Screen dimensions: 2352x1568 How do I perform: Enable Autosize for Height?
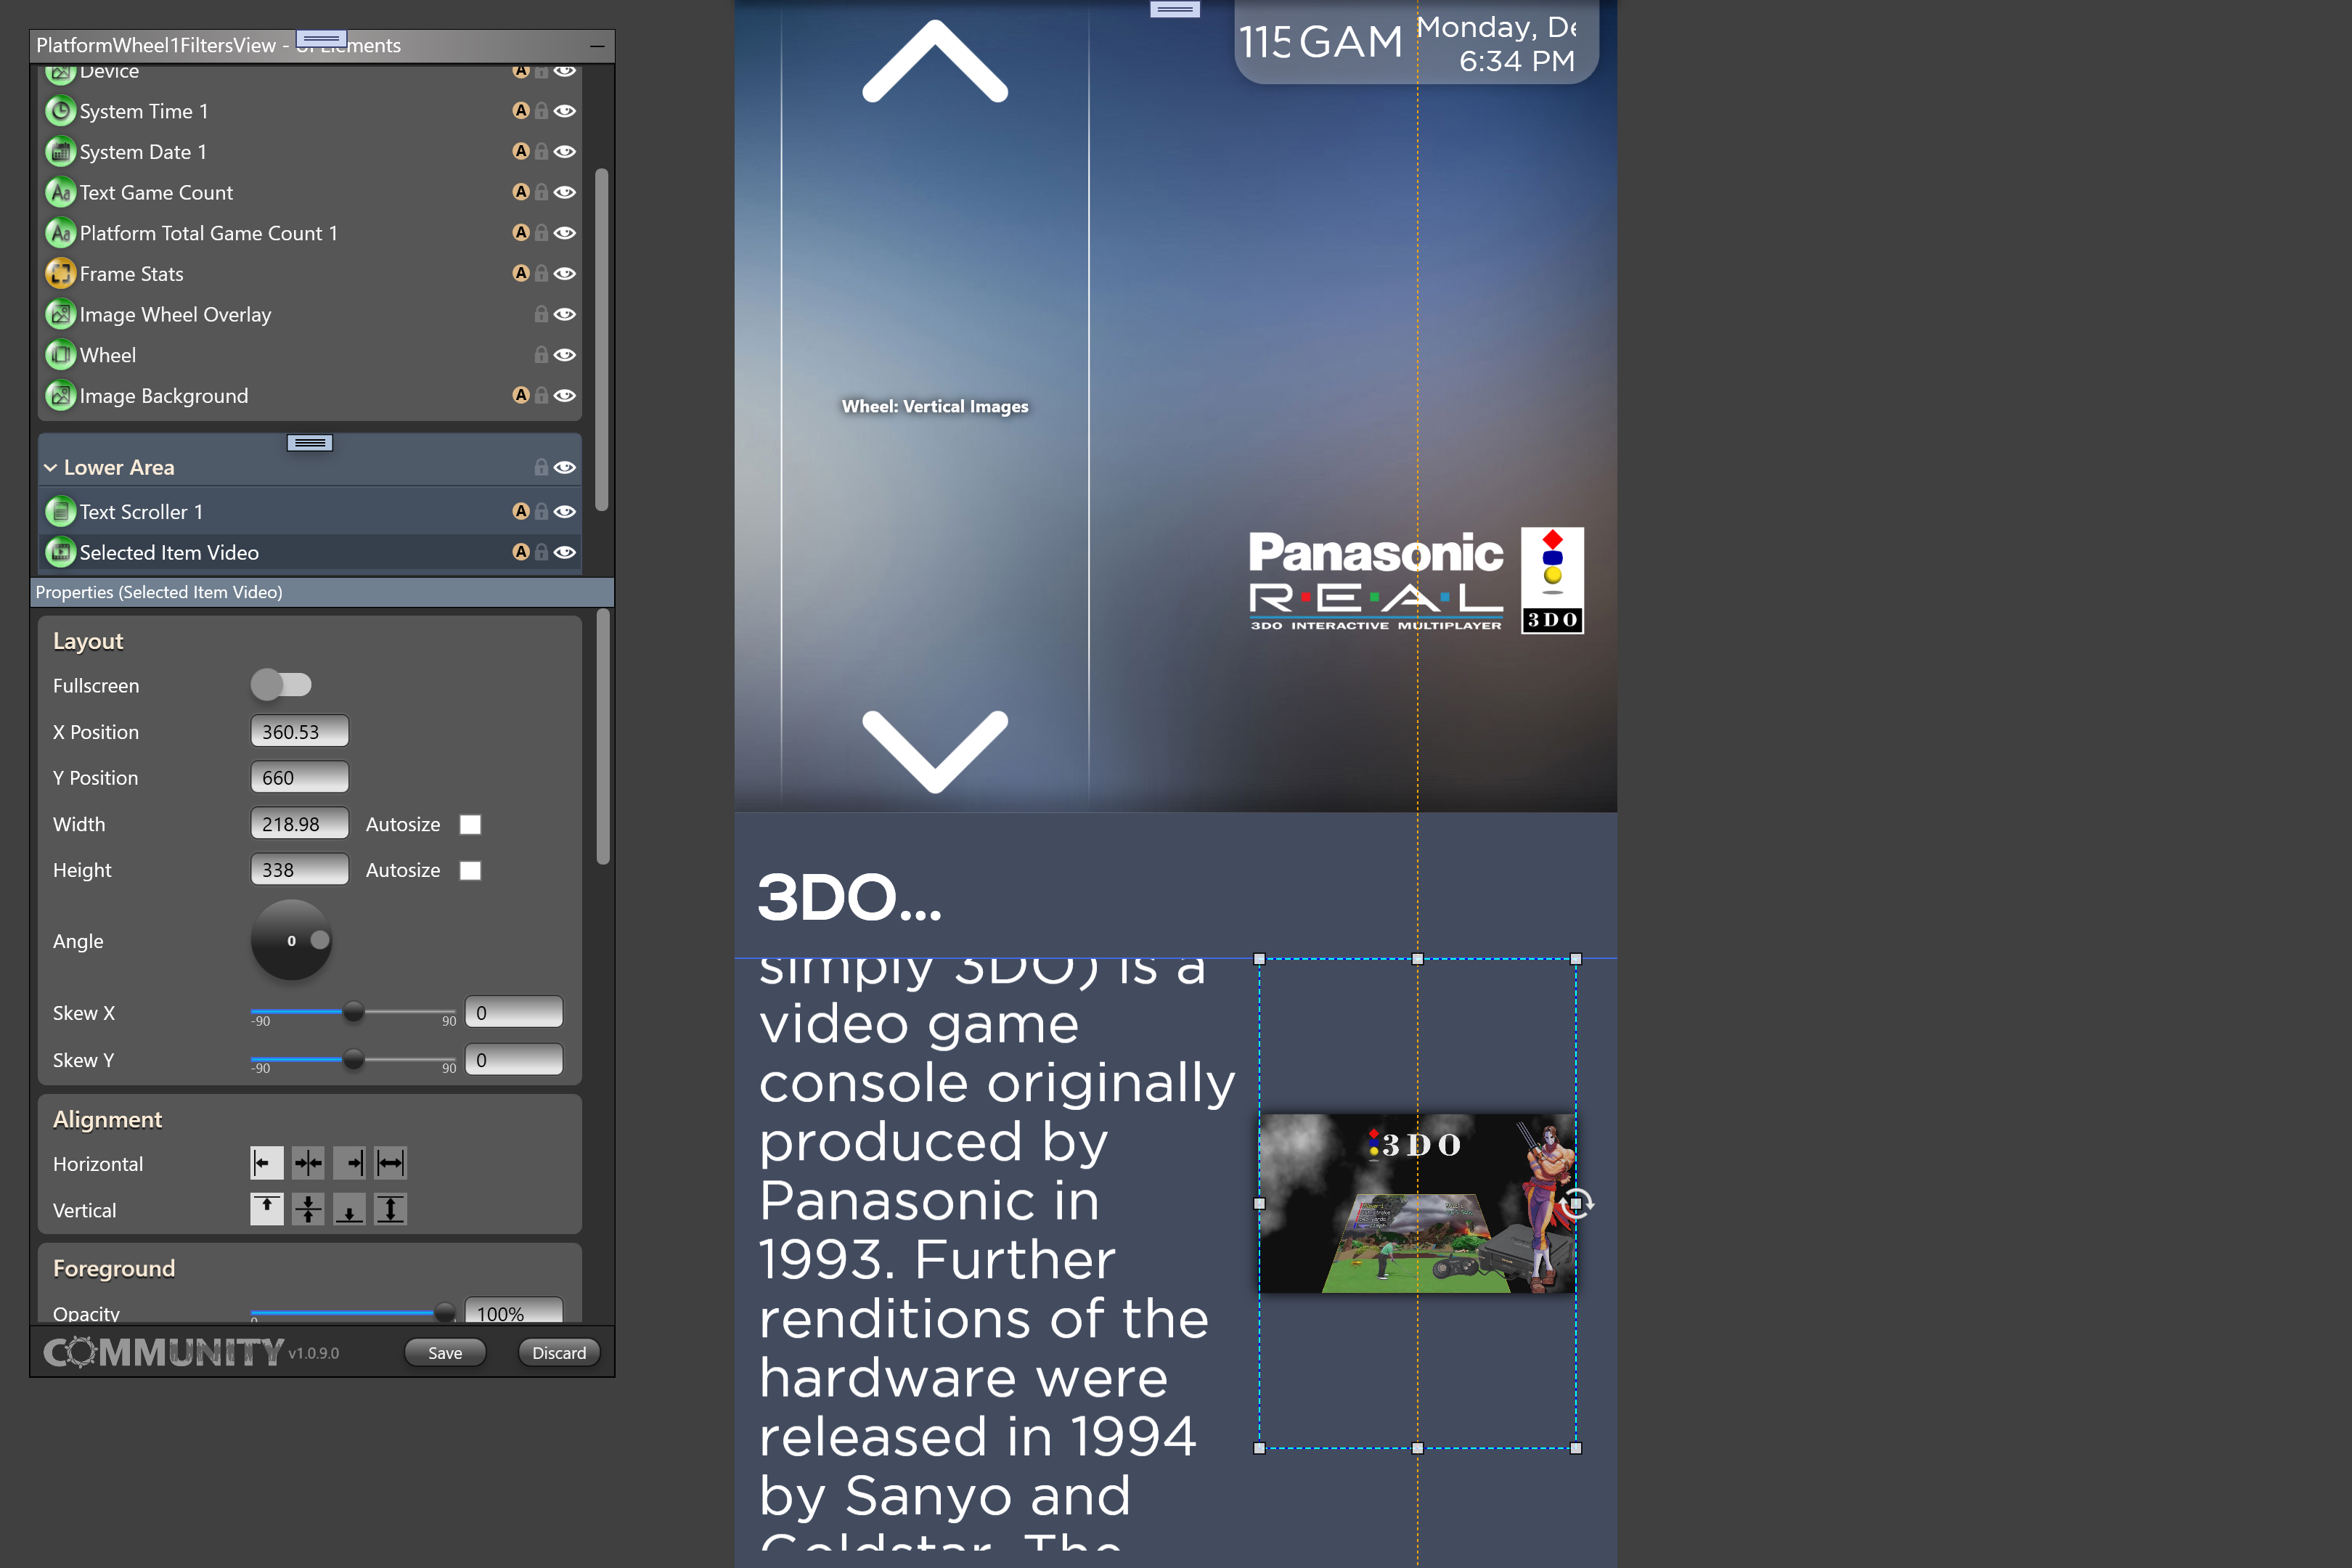(x=470, y=870)
